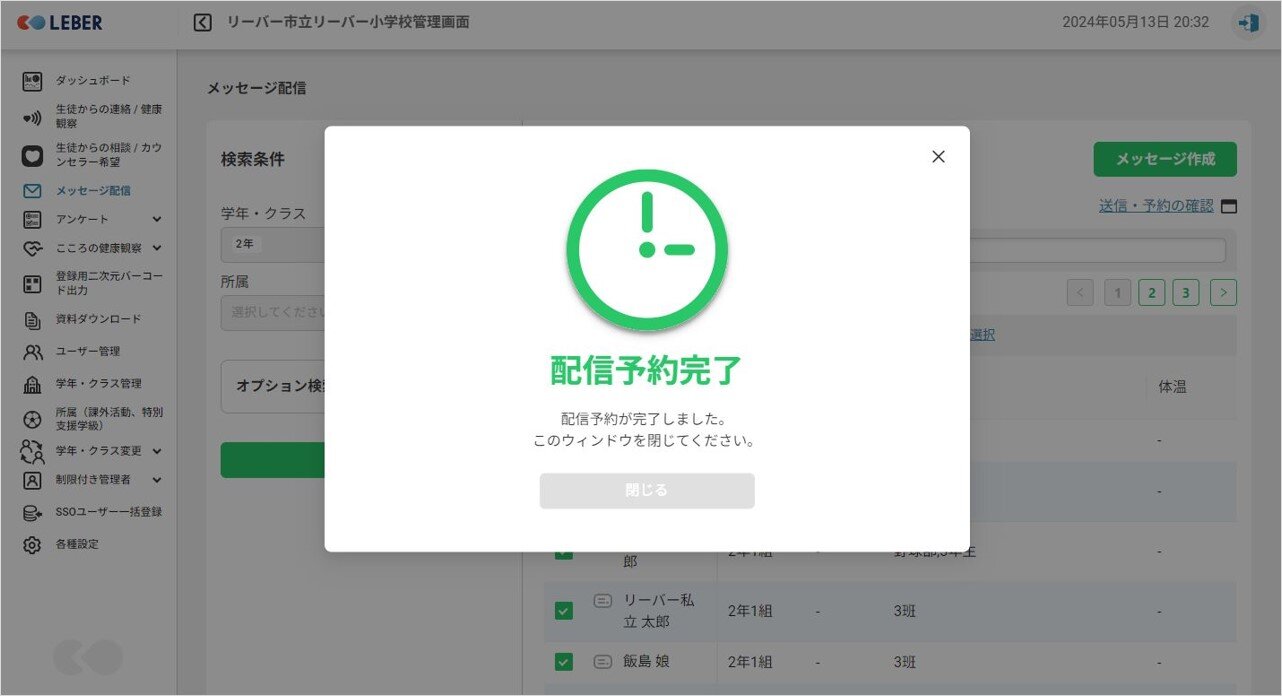
Task: Go to page 3 in pagination
Action: pyautogui.click(x=1185, y=293)
